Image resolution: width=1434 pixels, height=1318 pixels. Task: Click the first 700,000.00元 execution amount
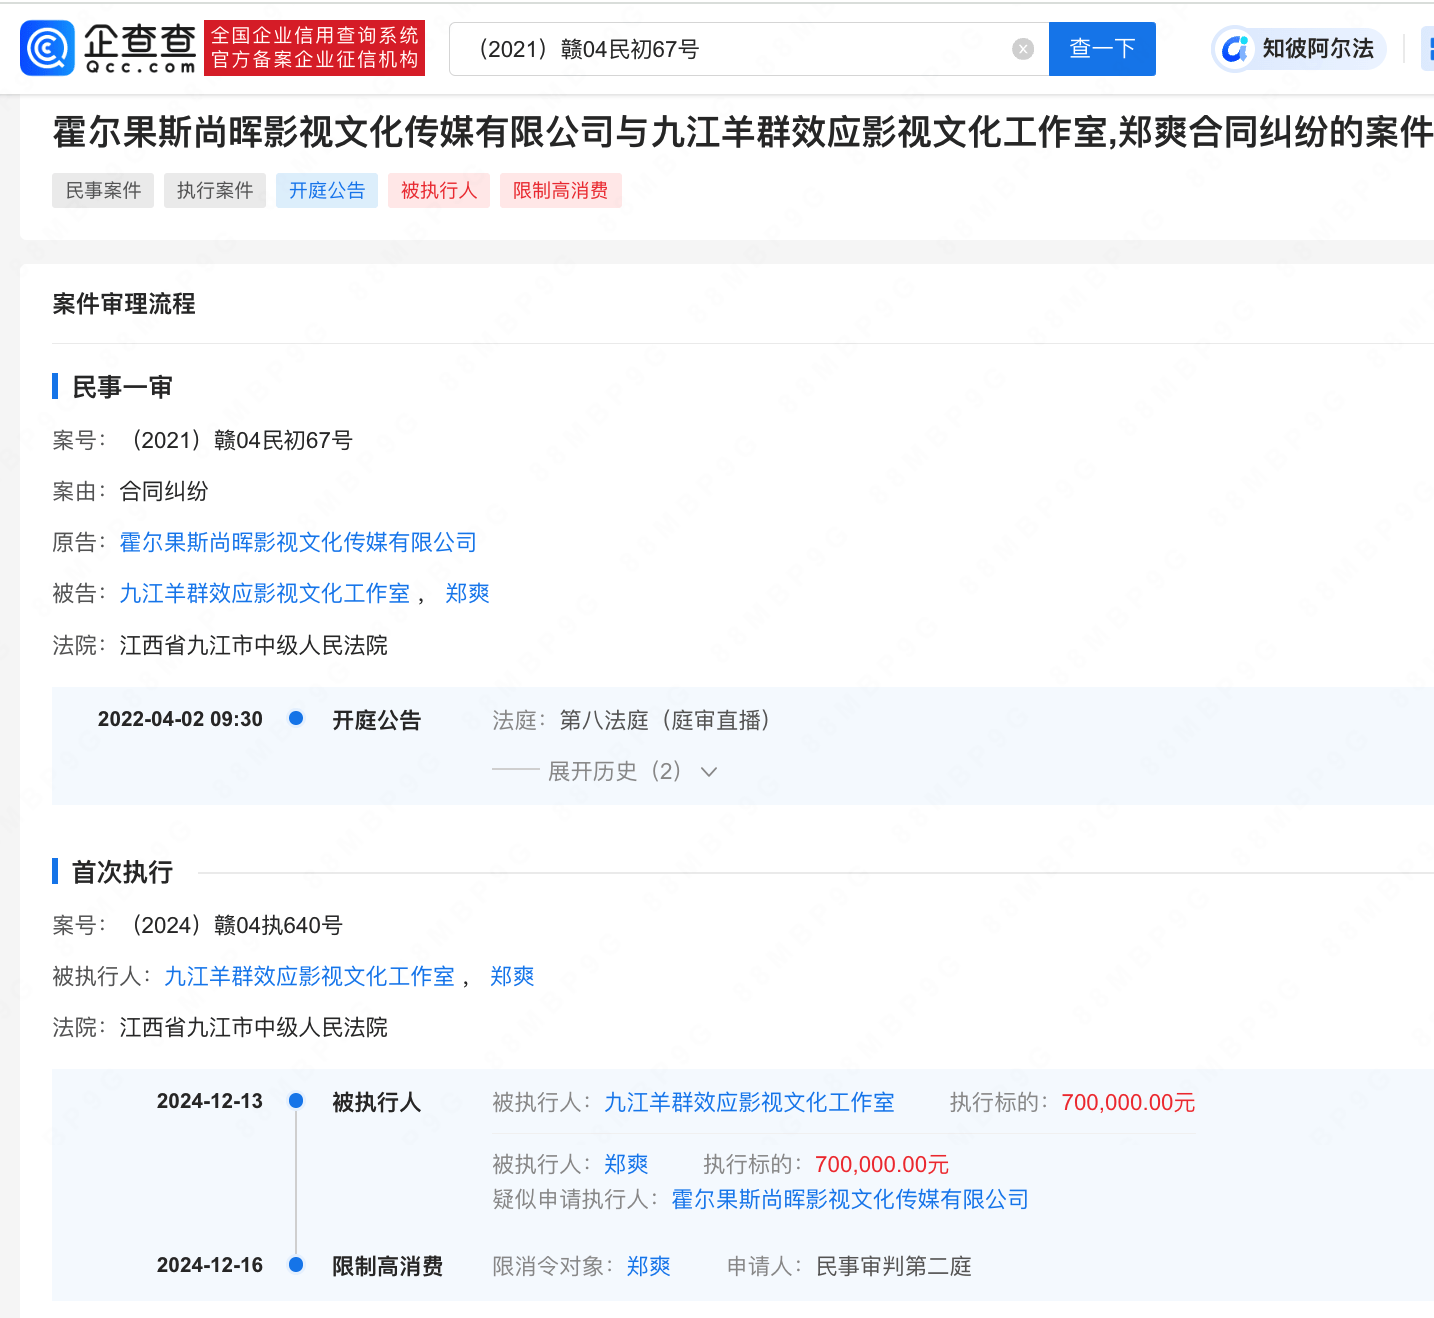point(1128,1102)
